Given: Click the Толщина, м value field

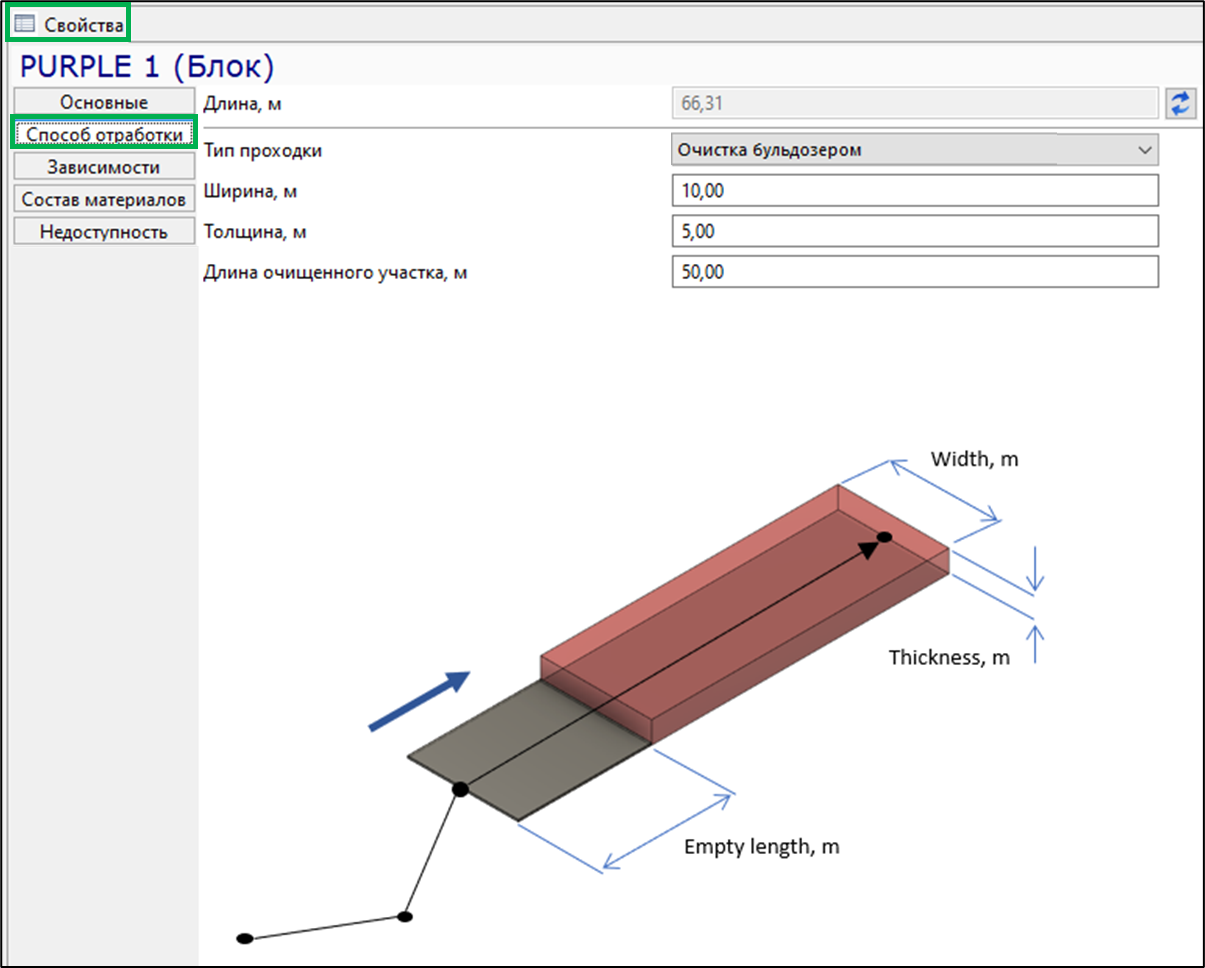Looking at the screenshot, I should click(x=915, y=231).
